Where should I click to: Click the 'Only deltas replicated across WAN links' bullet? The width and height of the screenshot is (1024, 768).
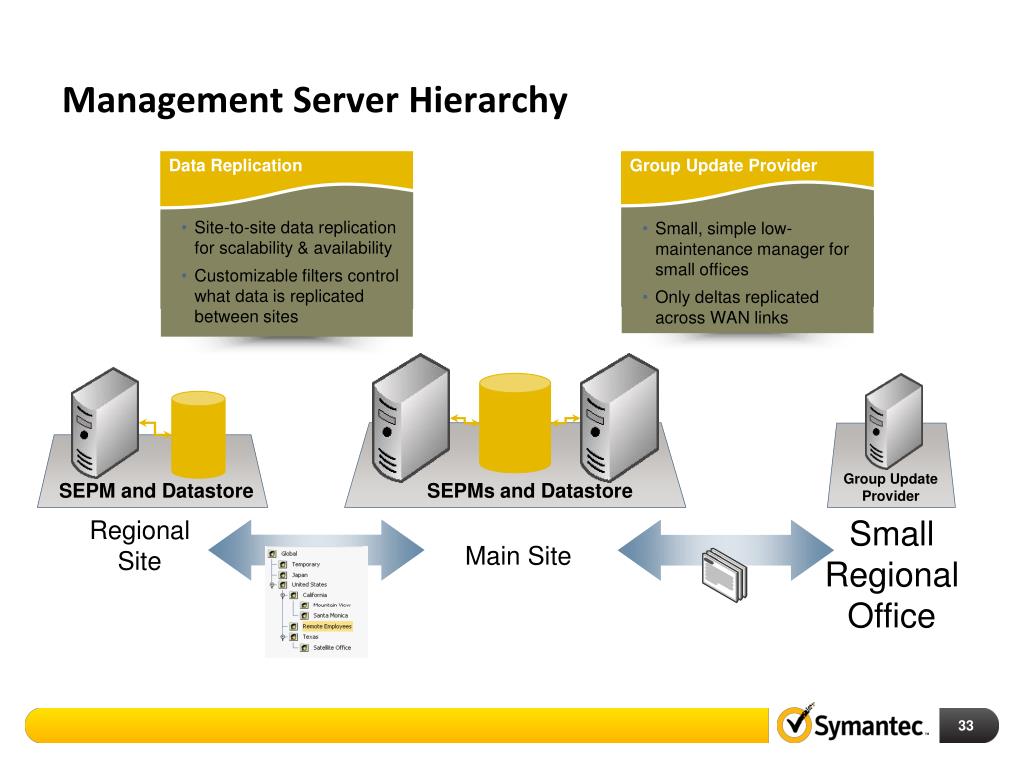(737, 307)
